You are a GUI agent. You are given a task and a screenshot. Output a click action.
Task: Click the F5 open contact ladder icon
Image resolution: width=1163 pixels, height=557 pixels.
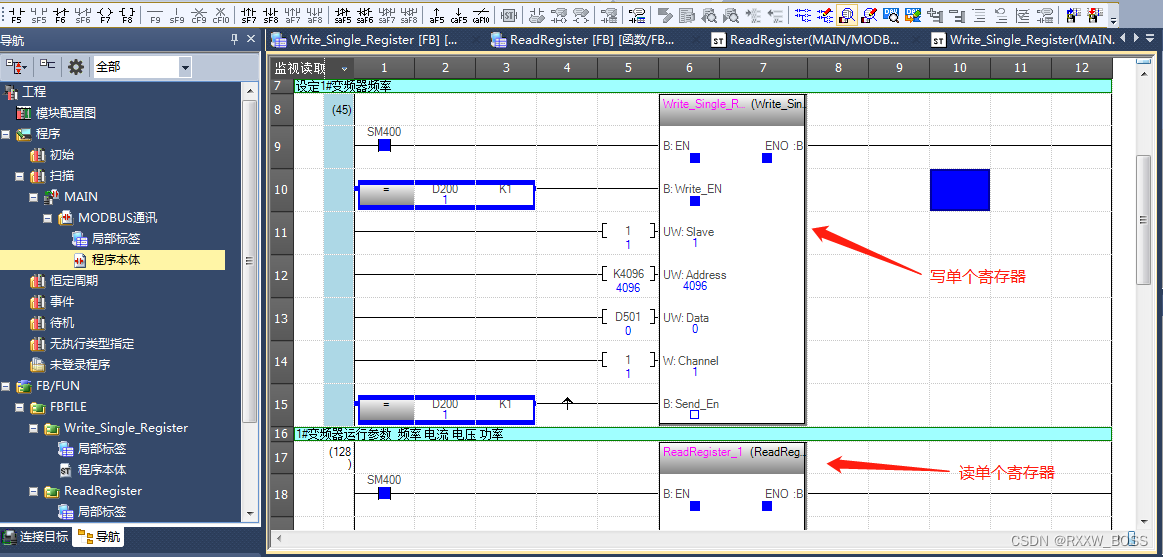[15, 15]
